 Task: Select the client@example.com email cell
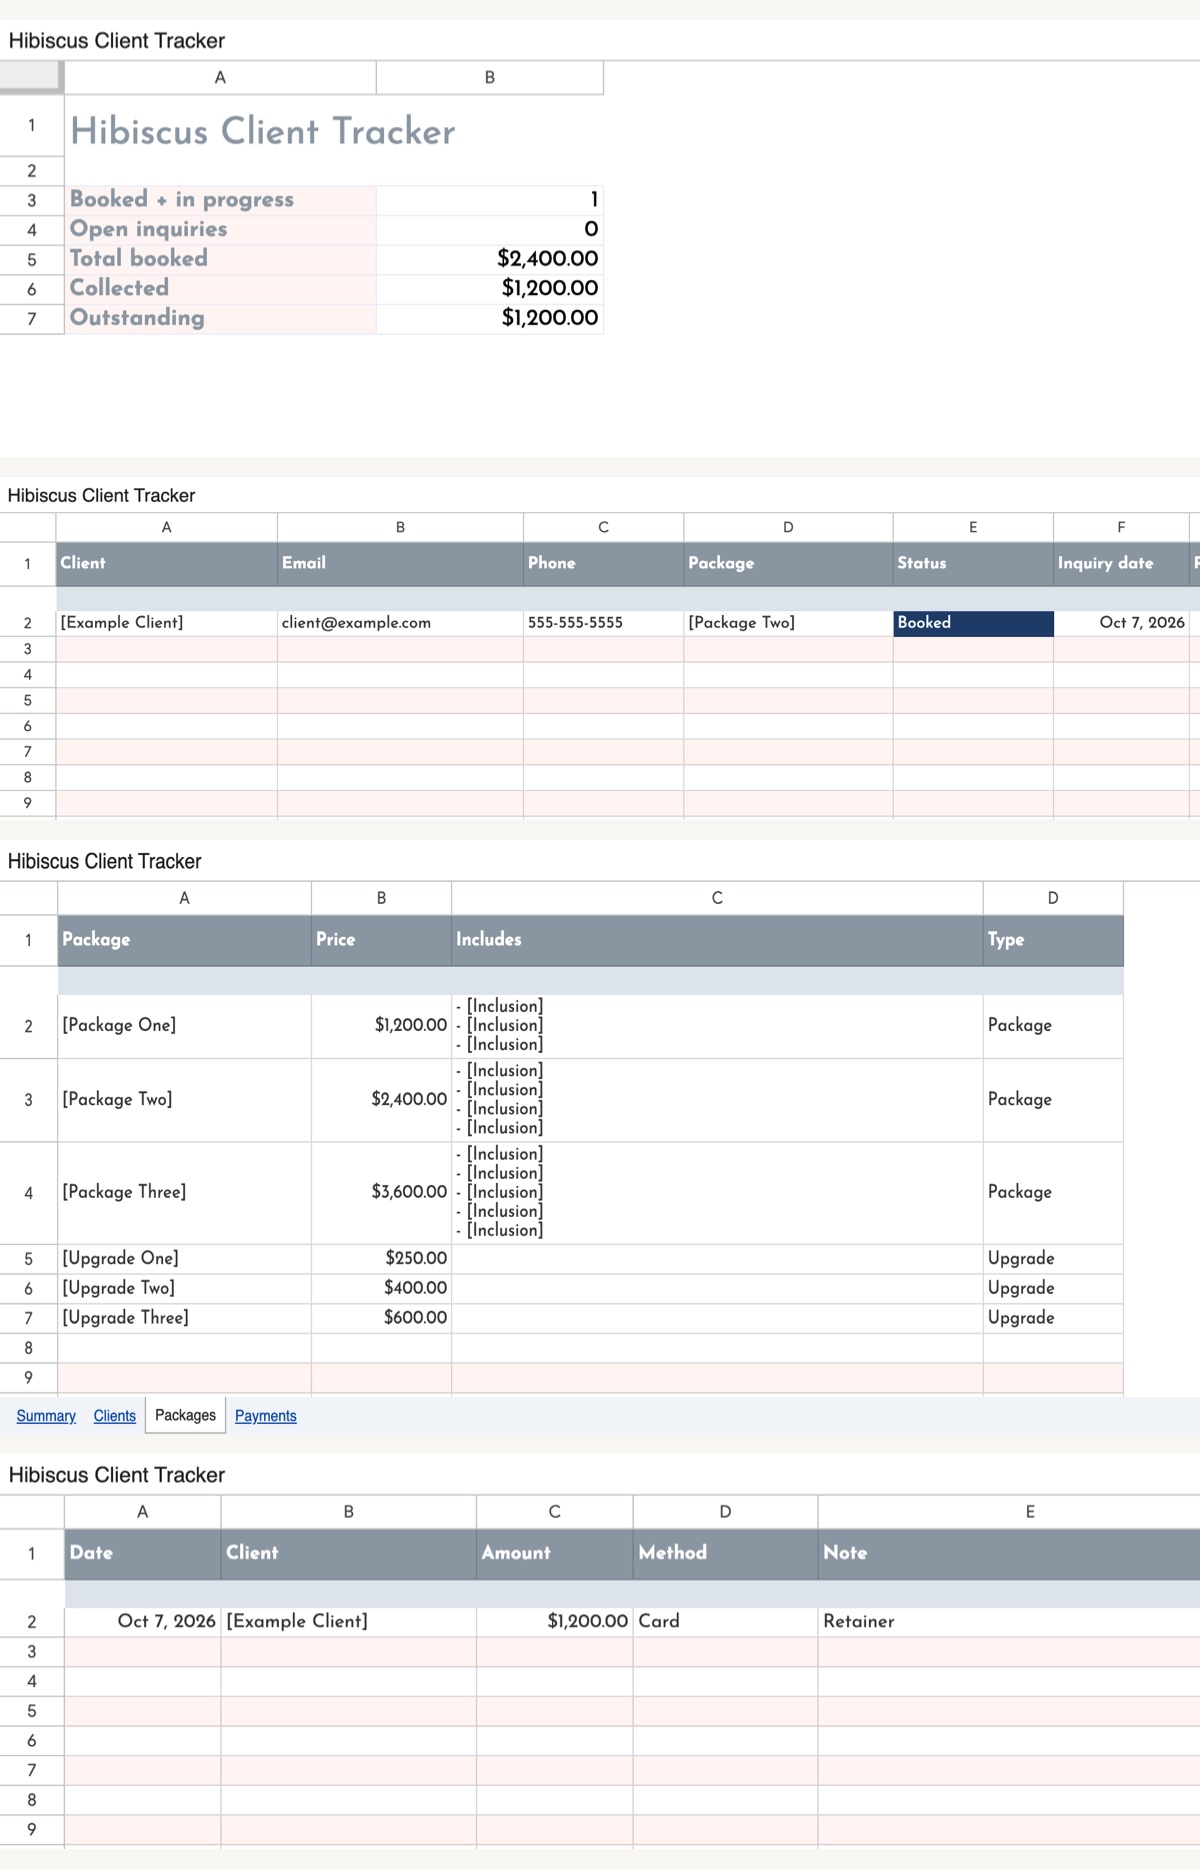400,623
